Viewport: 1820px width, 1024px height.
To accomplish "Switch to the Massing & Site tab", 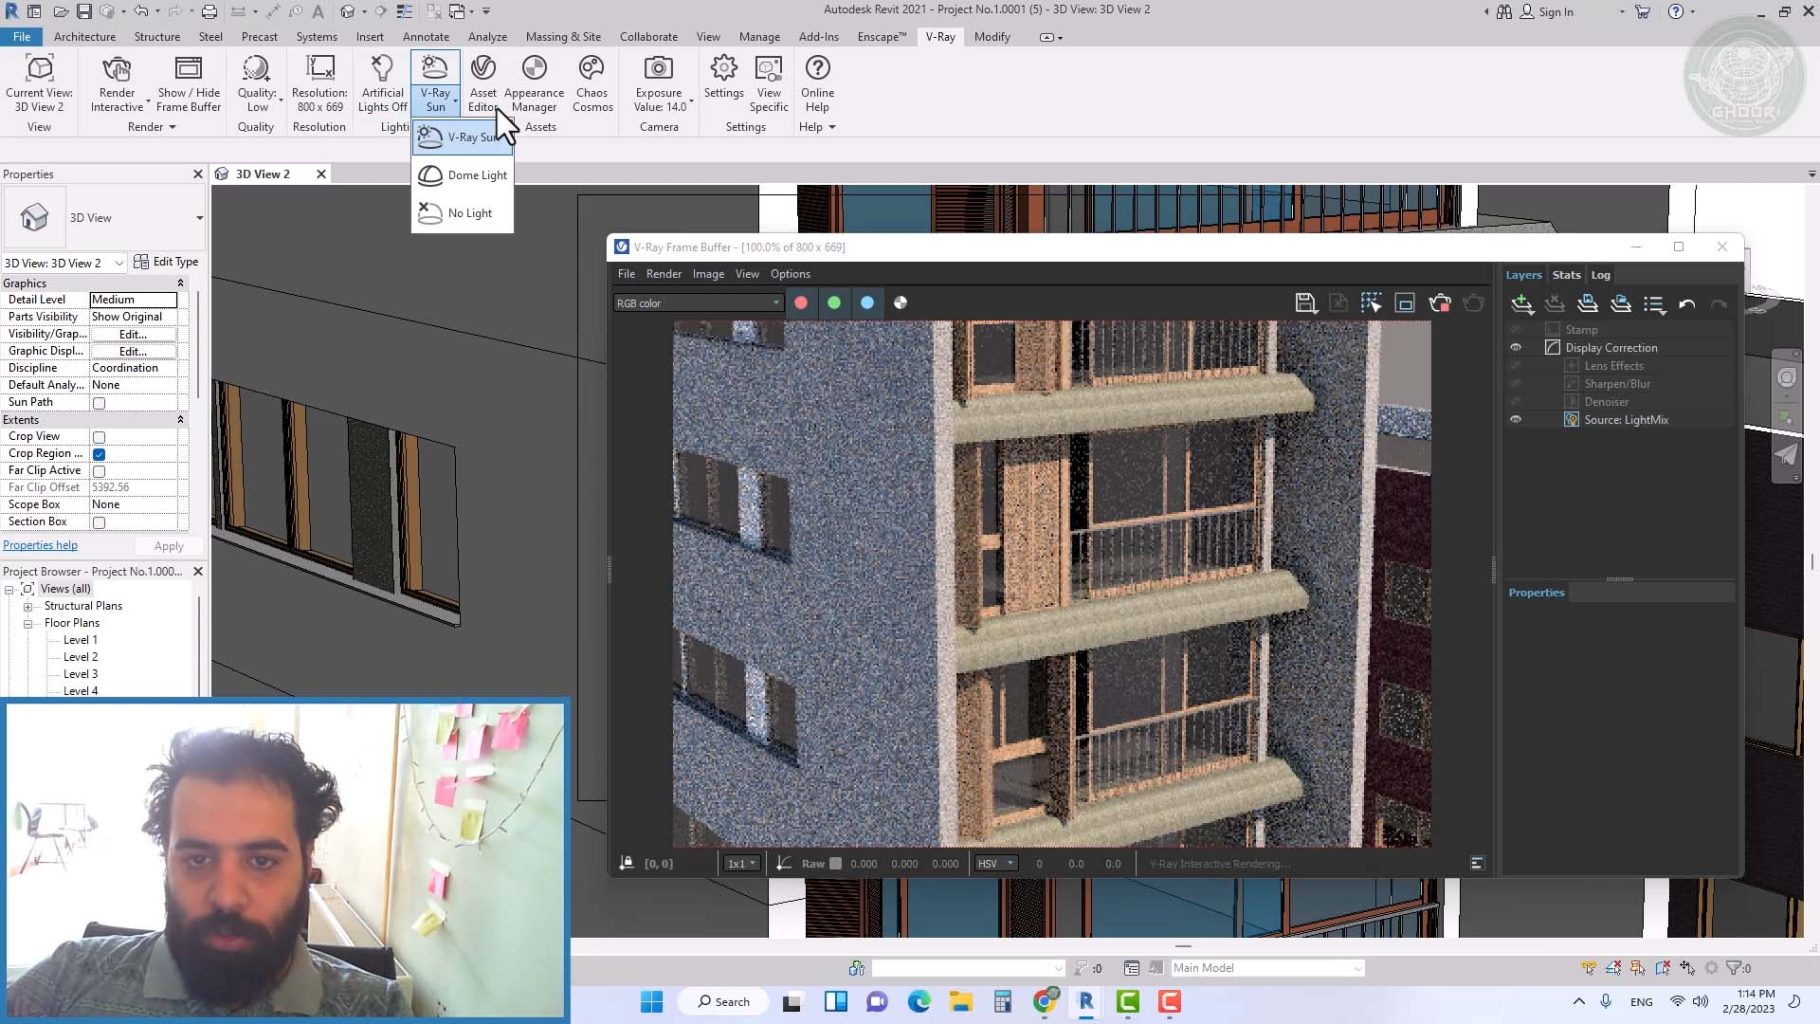I will [563, 37].
